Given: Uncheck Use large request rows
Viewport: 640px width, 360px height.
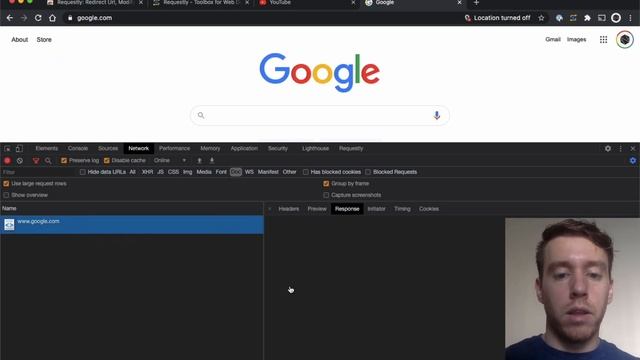Looking at the screenshot, I should click(x=6, y=184).
